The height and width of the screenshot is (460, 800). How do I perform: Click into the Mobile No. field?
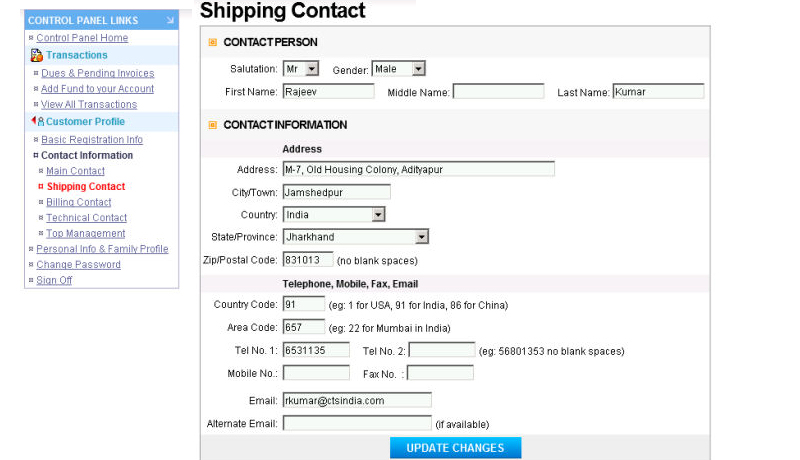pyautogui.click(x=316, y=373)
